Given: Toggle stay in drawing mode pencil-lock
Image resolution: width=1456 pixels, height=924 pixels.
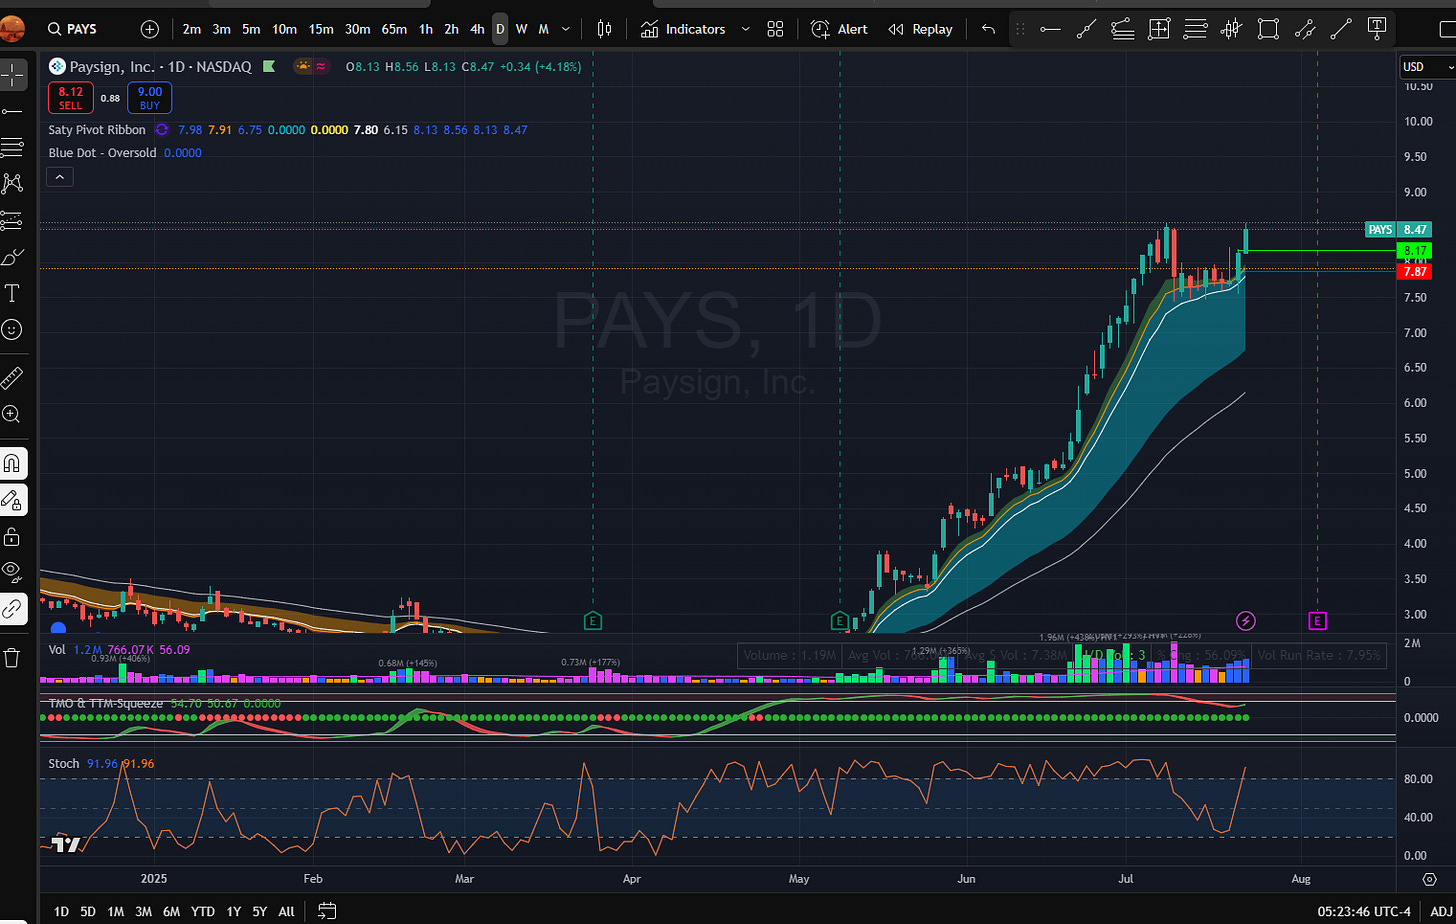Looking at the screenshot, I should coord(12,499).
